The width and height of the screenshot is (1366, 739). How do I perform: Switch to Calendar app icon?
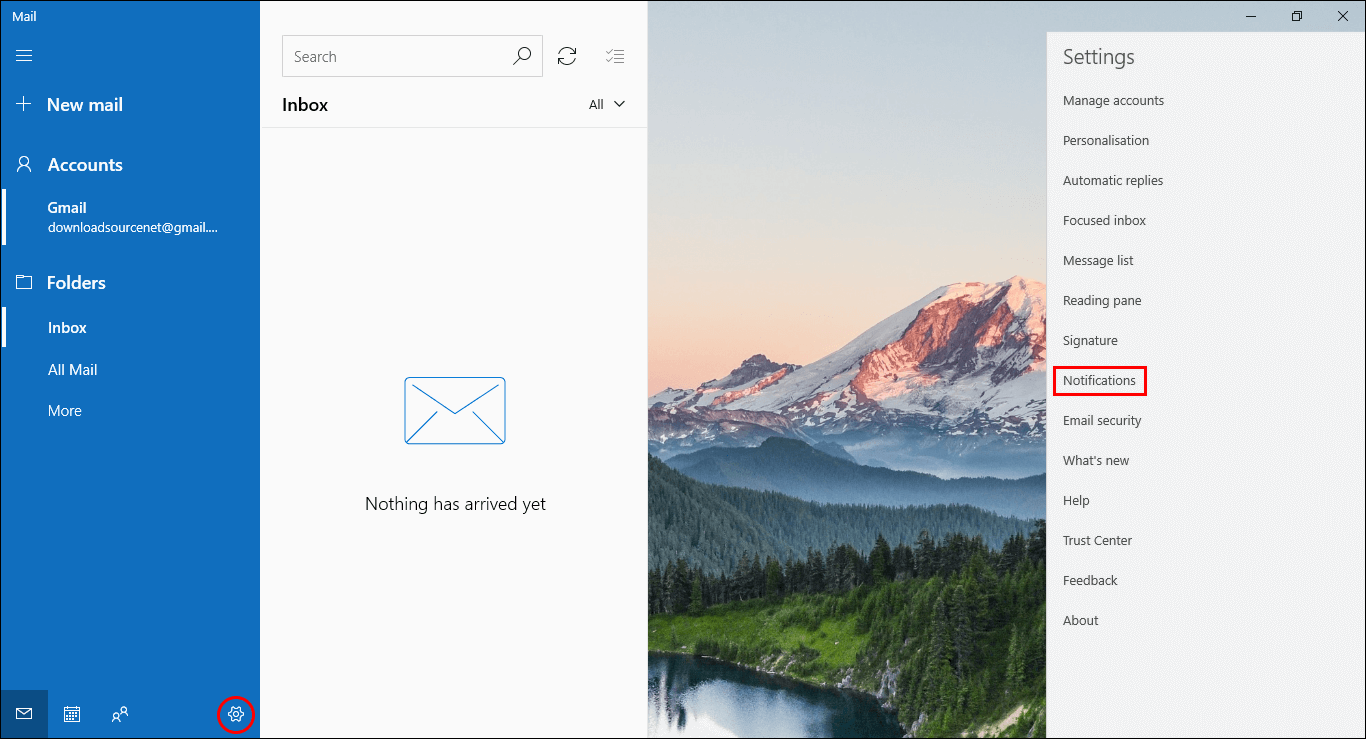pos(72,714)
